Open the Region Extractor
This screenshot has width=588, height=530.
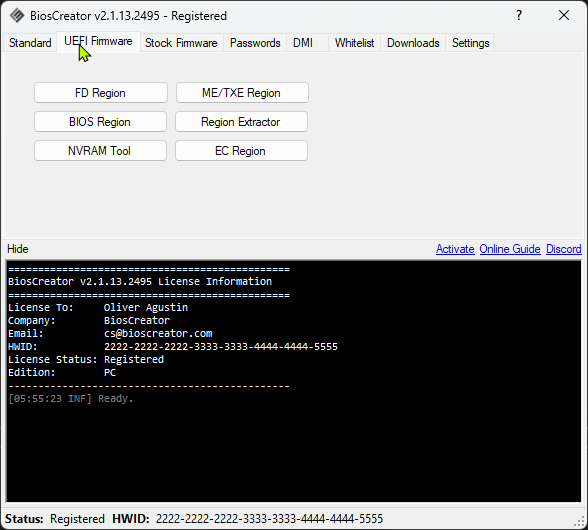(241, 122)
